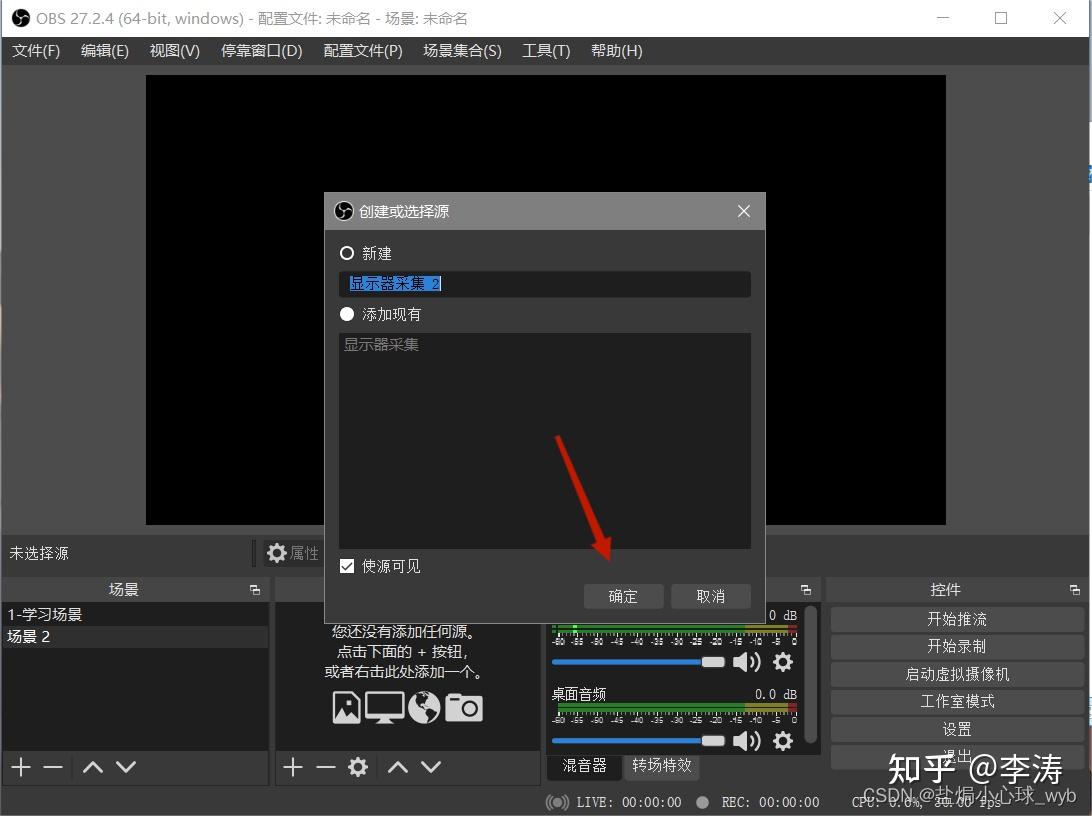Select the 新建 radio button
Screen dimensions: 1092x816
(347, 253)
